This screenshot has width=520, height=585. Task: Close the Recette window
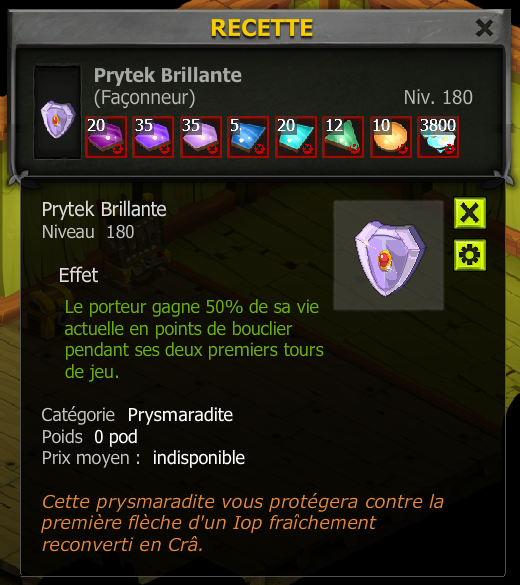485,28
